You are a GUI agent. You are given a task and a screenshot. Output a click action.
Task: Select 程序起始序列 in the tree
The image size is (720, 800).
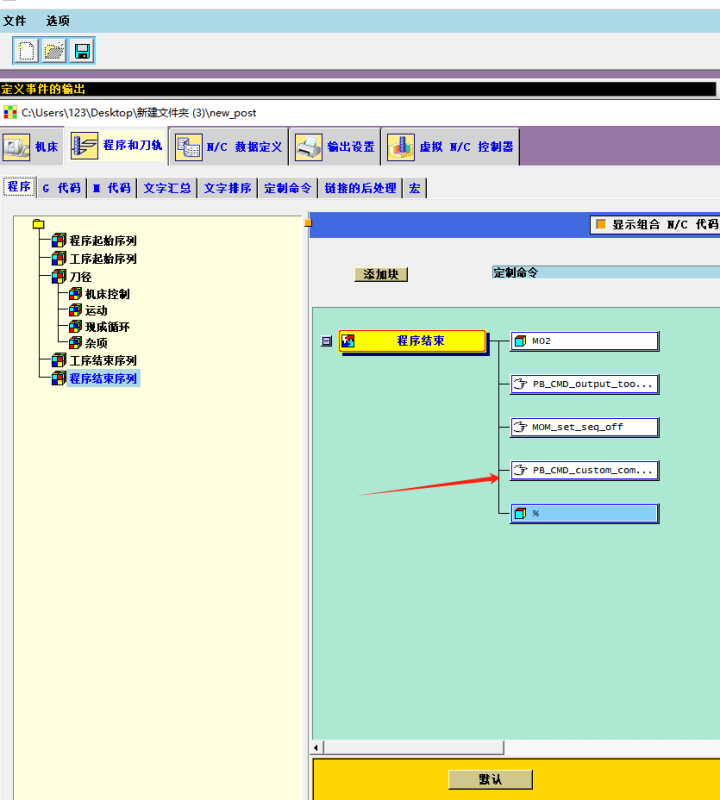coord(102,241)
